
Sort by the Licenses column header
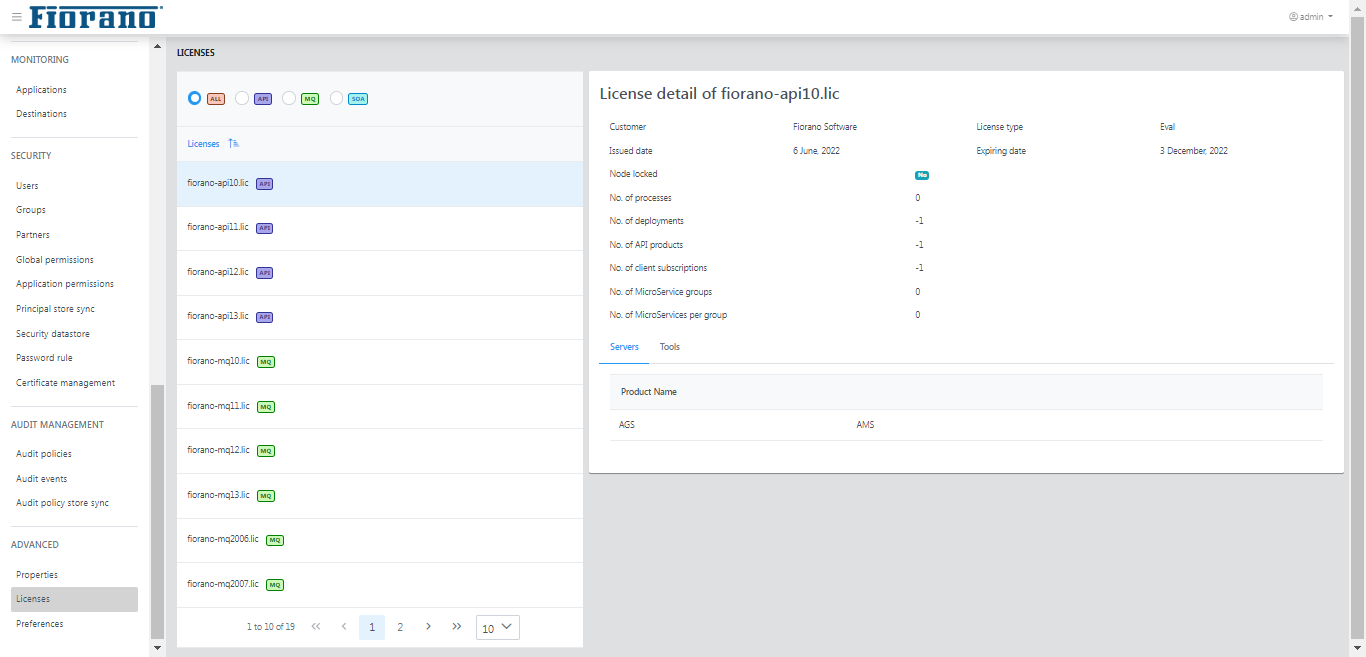[x=203, y=144]
